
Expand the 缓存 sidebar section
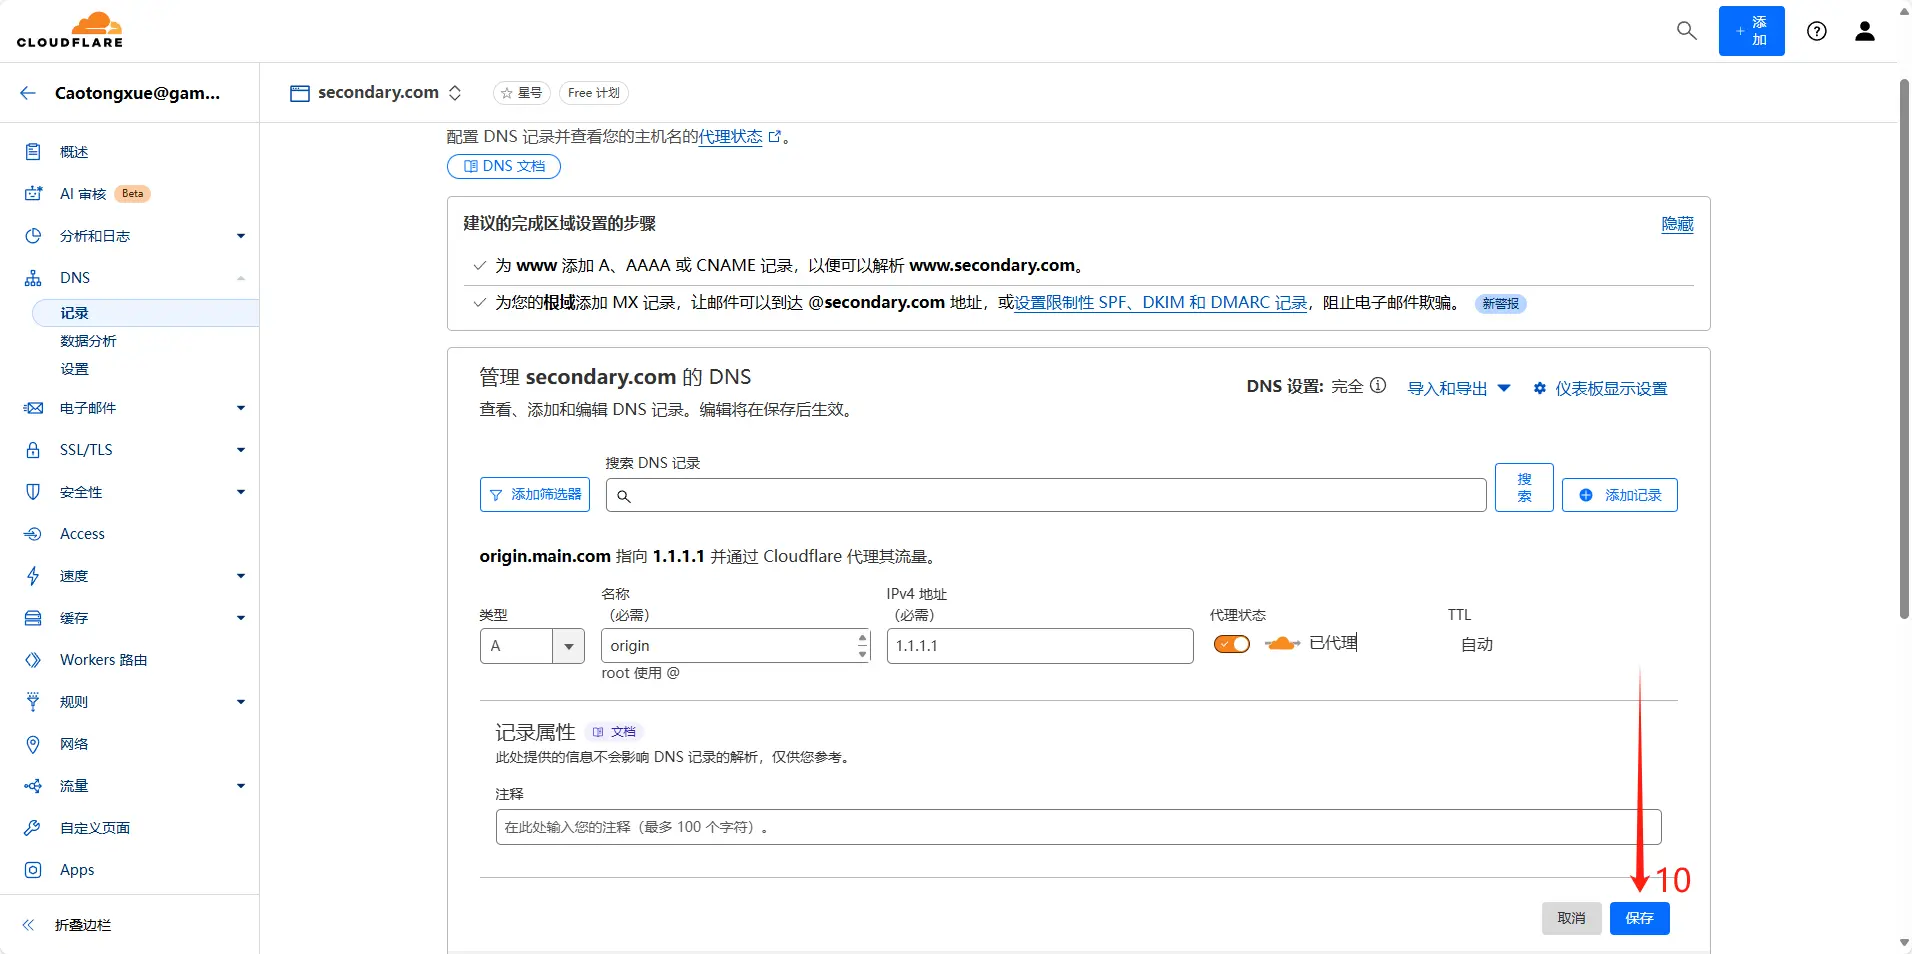[241, 618]
